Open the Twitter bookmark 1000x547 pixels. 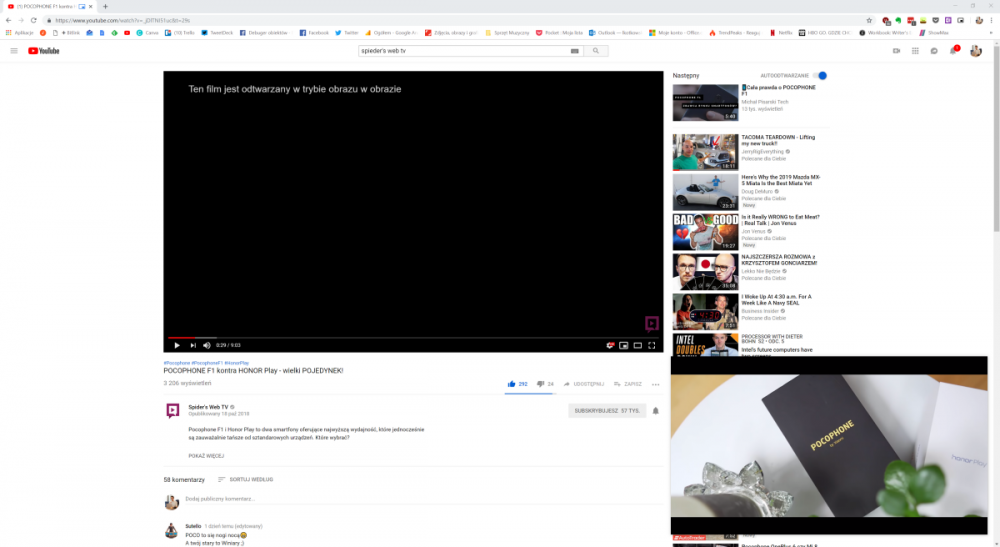[347, 33]
